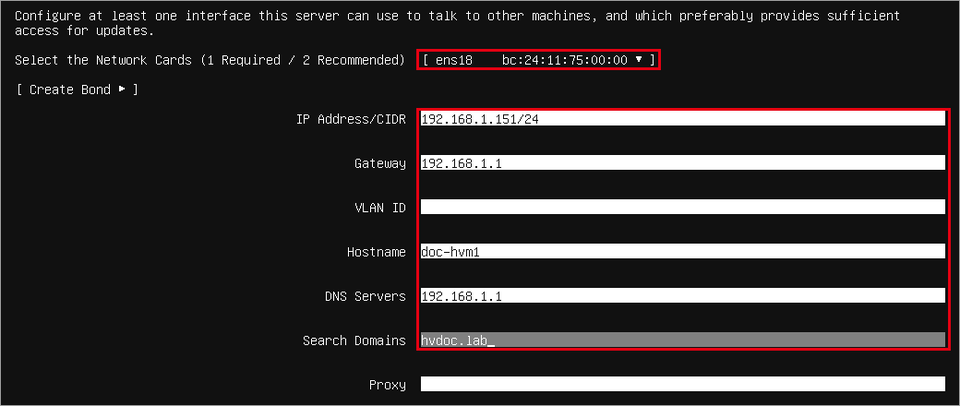
Task: Open the ens18 network card dropdown
Action: click(539, 60)
